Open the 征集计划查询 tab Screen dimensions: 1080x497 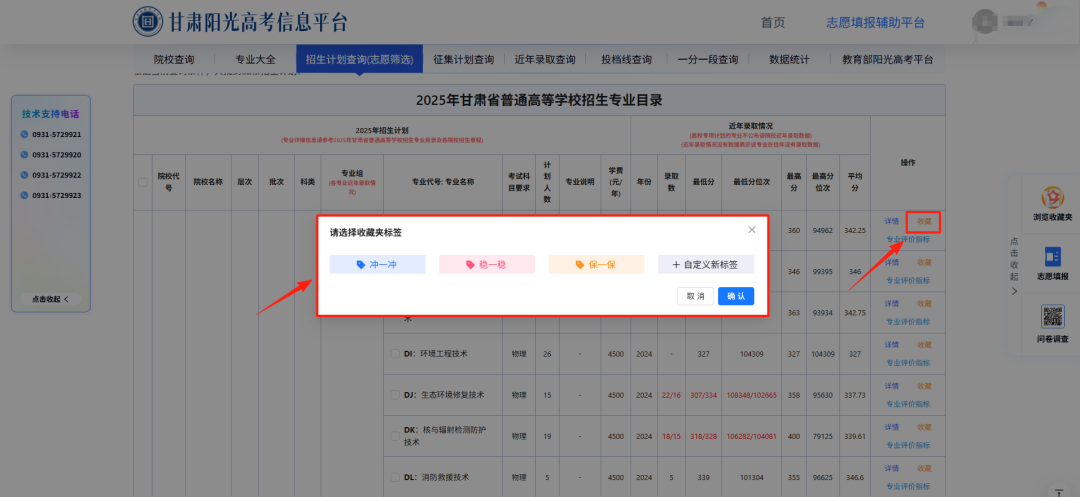click(x=464, y=60)
